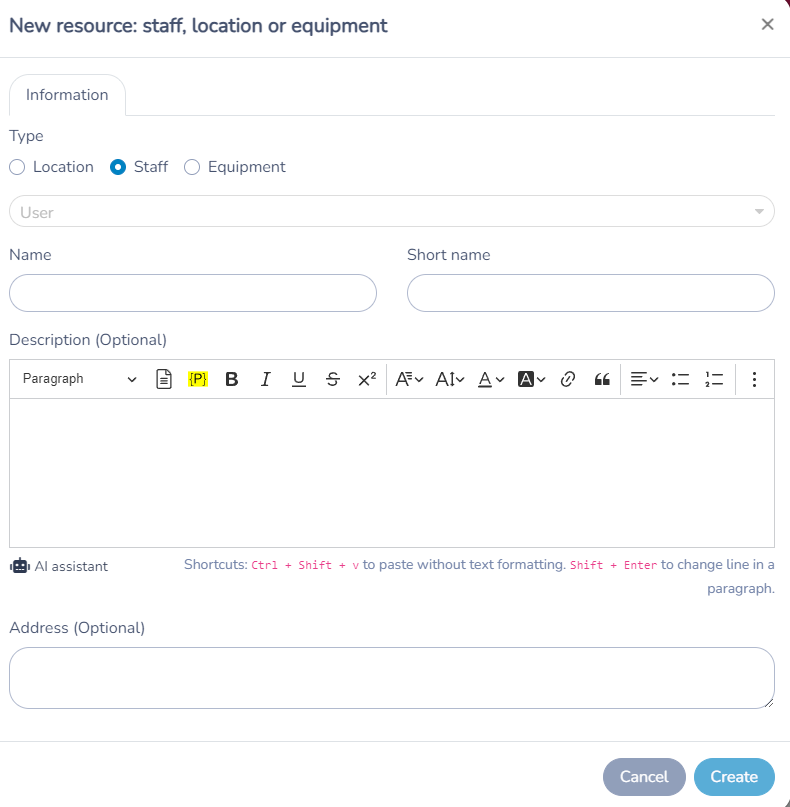Screen dimensions: 790x807
Task: Open the text alignment dropdown
Action: (x=644, y=379)
